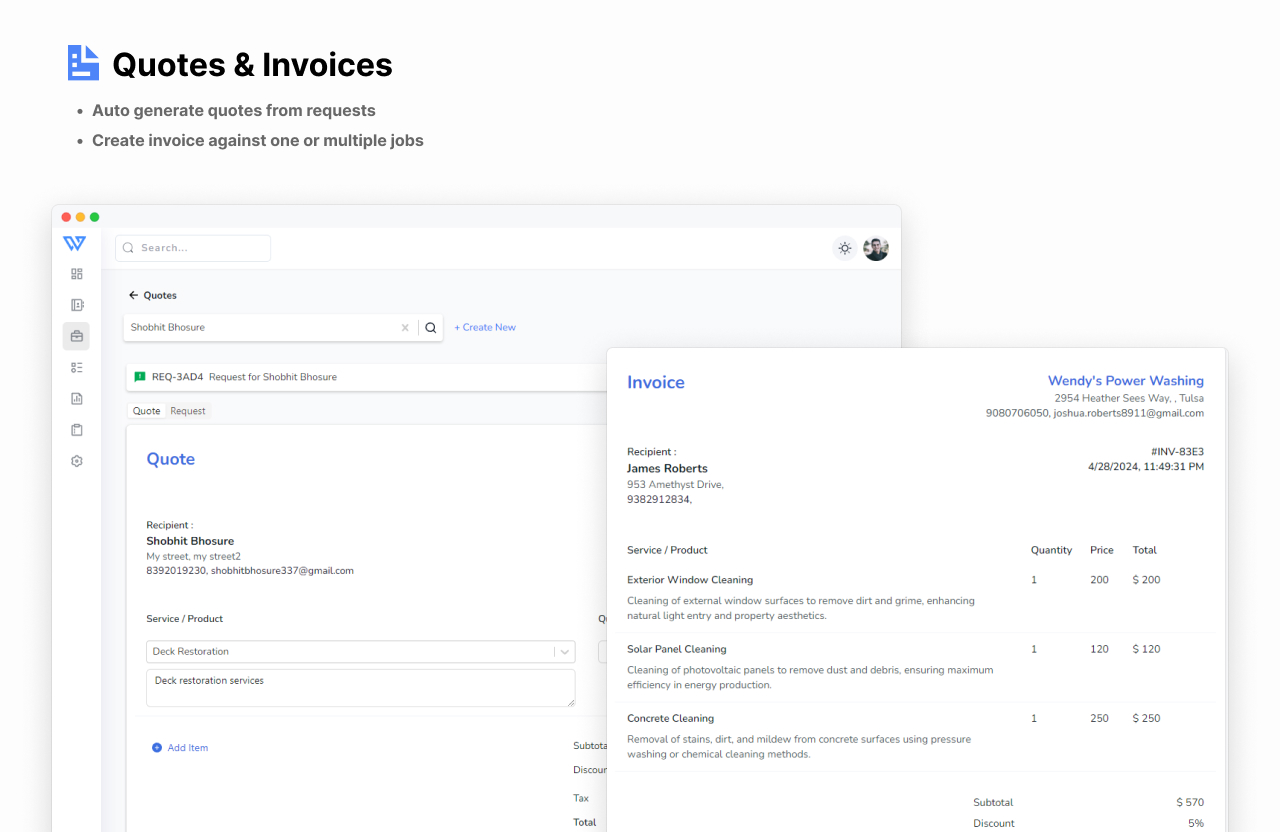The image size is (1280, 832).
Task: Switch to the Quote tab
Action: (x=146, y=411)
